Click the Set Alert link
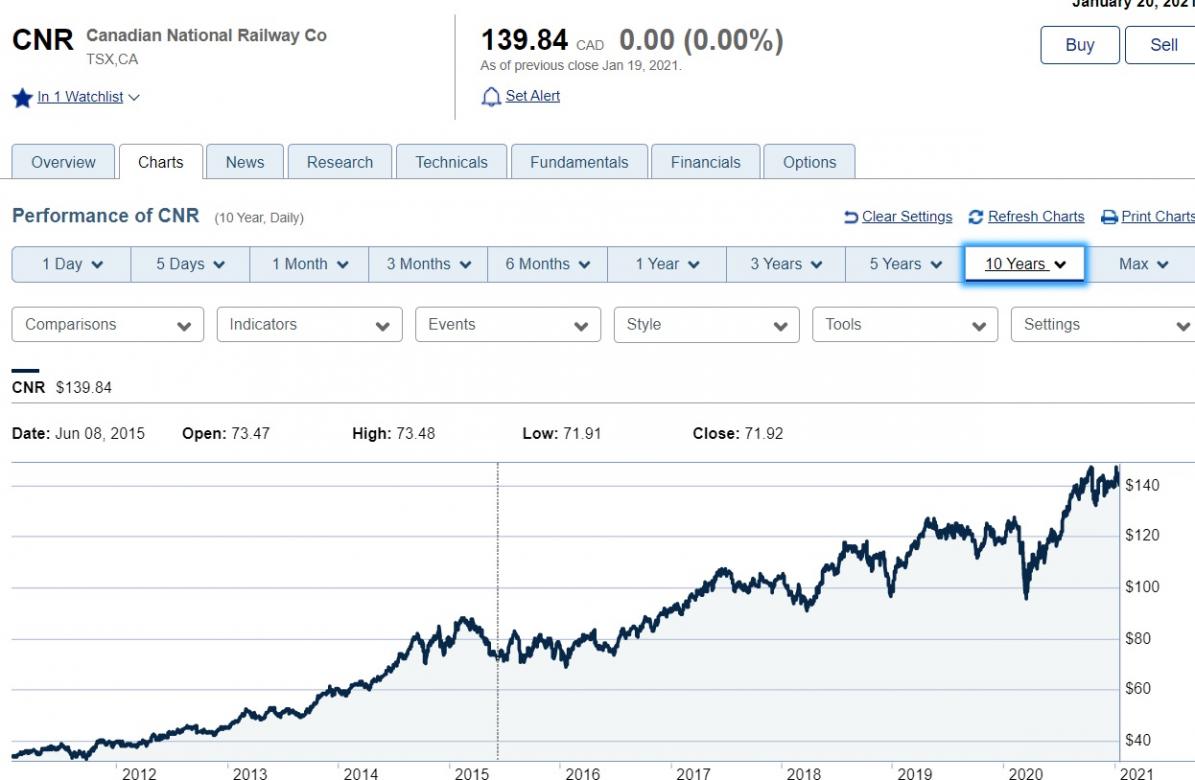The height and width of the screenshot is (780, 1195). [532, 96]
